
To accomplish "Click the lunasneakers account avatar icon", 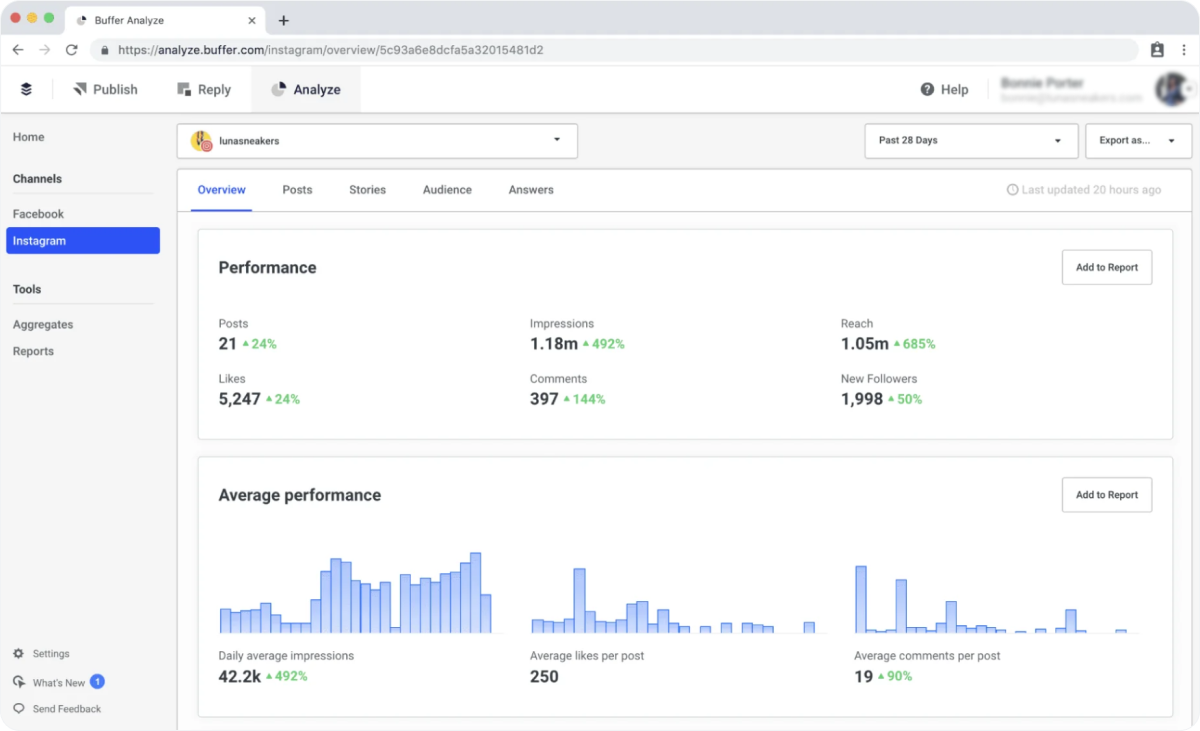I will click(x=201, y=141).
